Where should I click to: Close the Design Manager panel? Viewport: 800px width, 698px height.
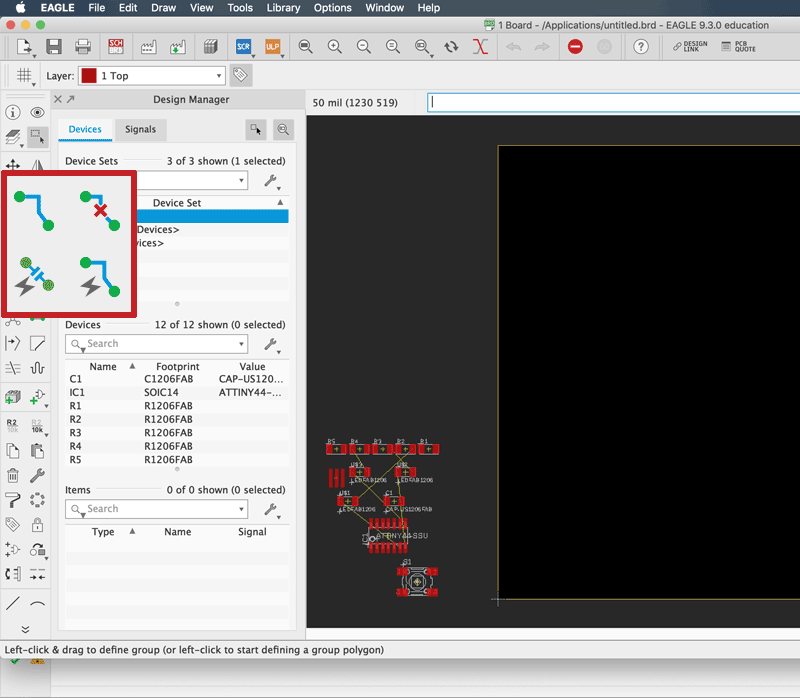click(x=58, y=99)
